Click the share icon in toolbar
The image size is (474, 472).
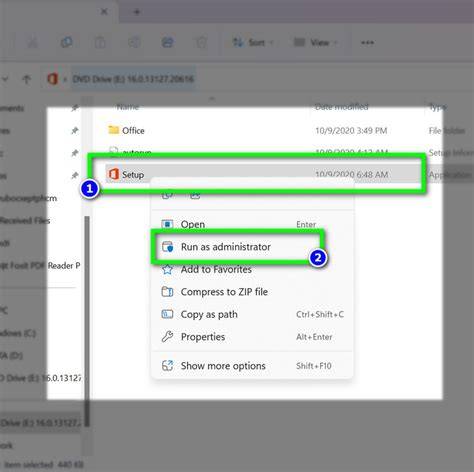[168, 42]
